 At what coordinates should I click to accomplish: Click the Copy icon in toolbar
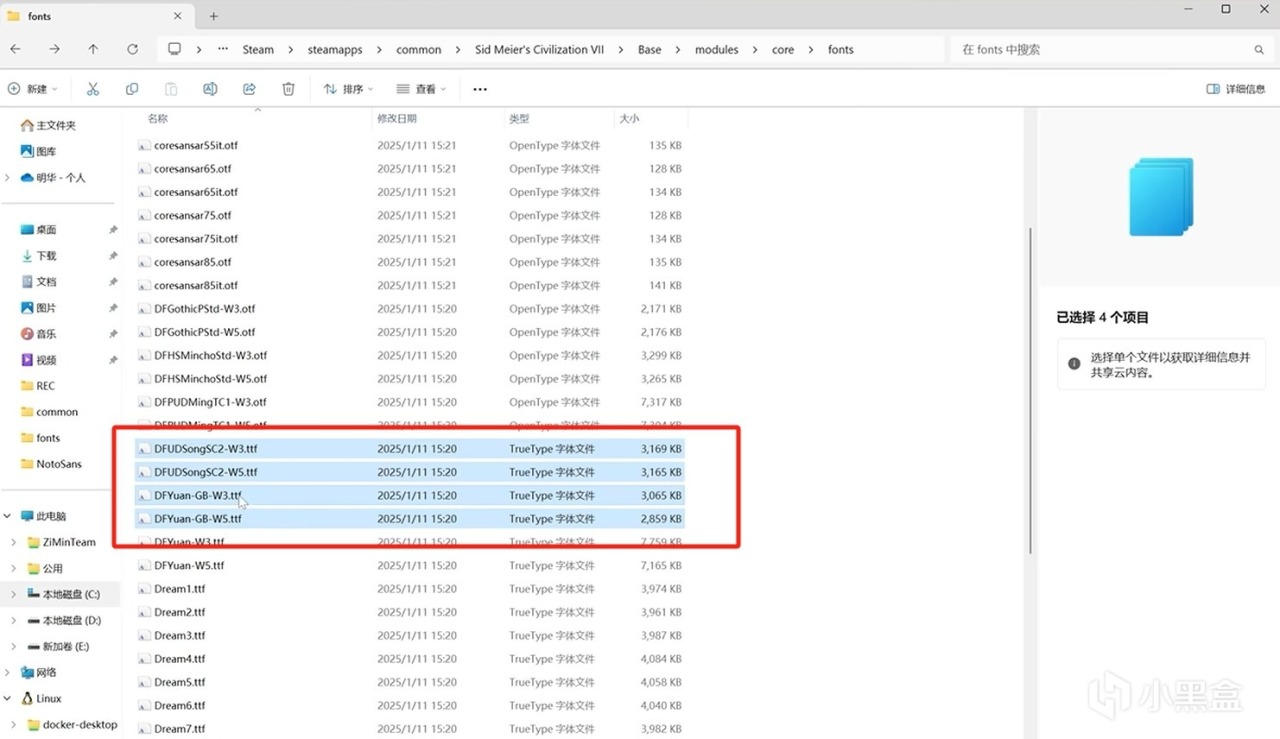tap(132, 89)
